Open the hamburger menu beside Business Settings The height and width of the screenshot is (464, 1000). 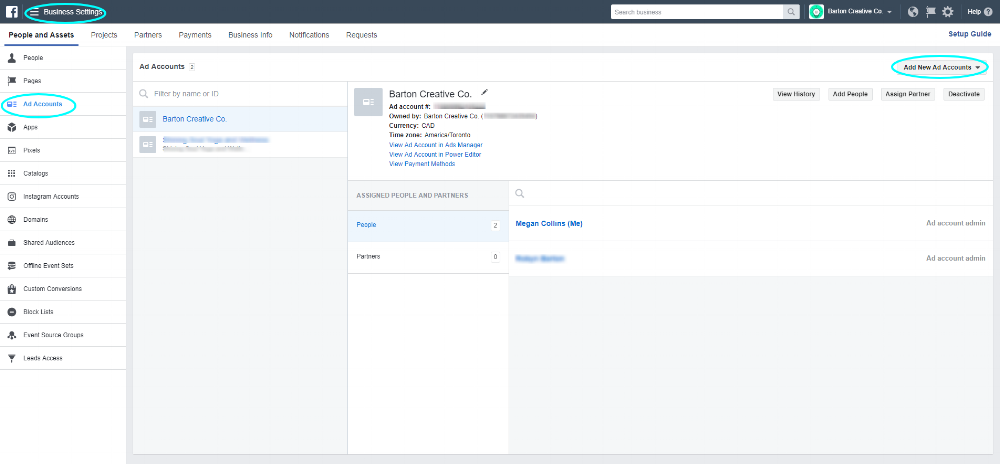point(34,12)
